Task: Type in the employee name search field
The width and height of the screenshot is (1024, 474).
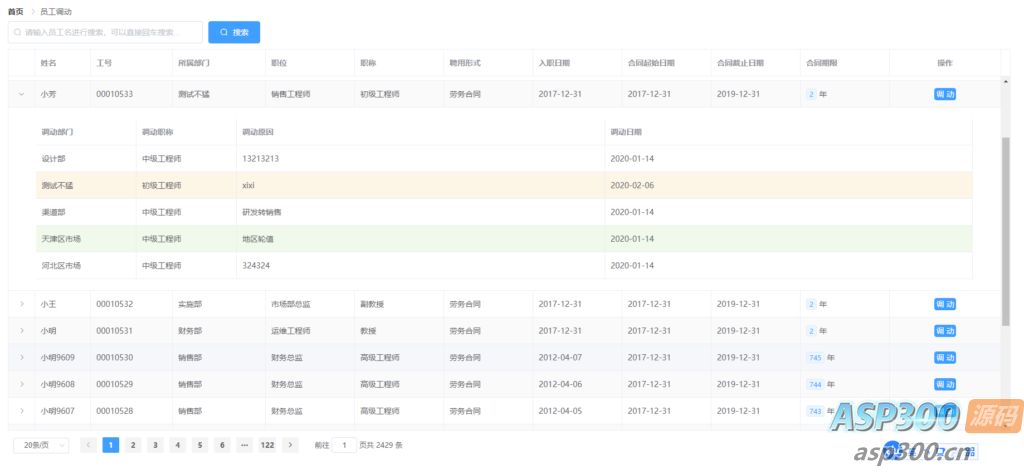Action: click(110, 32)
